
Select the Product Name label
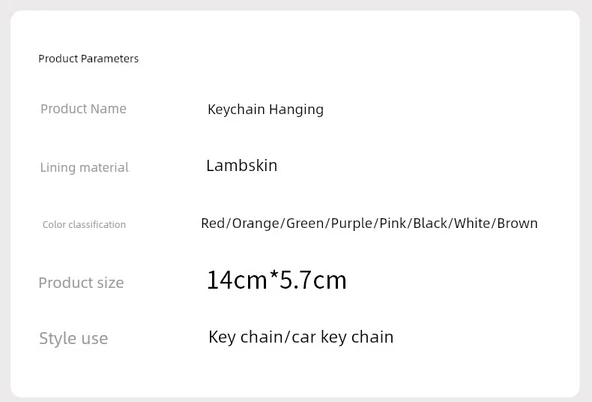(x=83, y=109)
